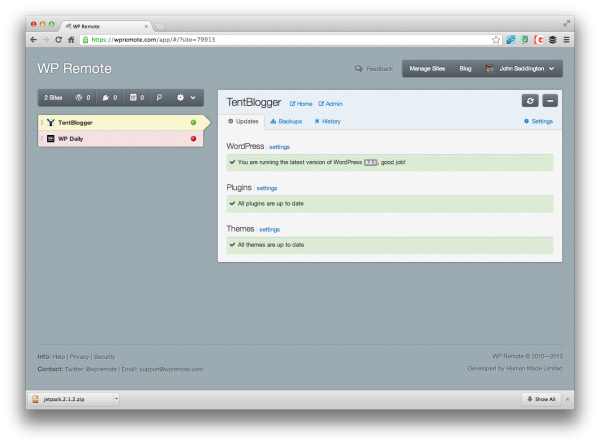Open the Chrome hamburger menu
The image size is (600, 445).
click(566, 40)
